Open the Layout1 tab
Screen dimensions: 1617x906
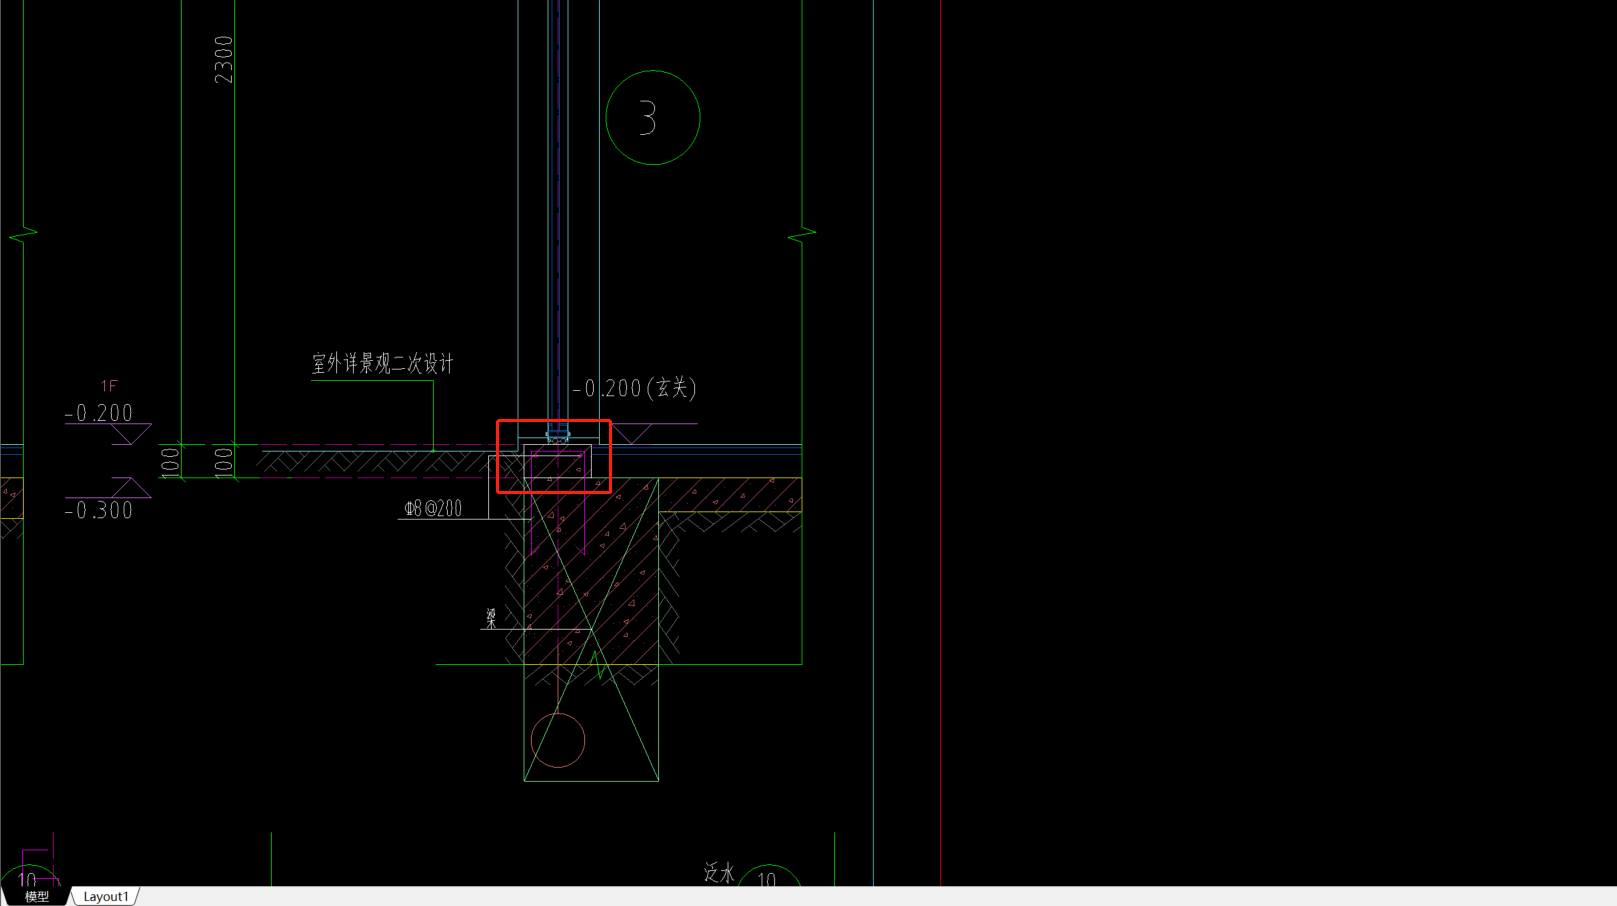[x=106, y=897]
